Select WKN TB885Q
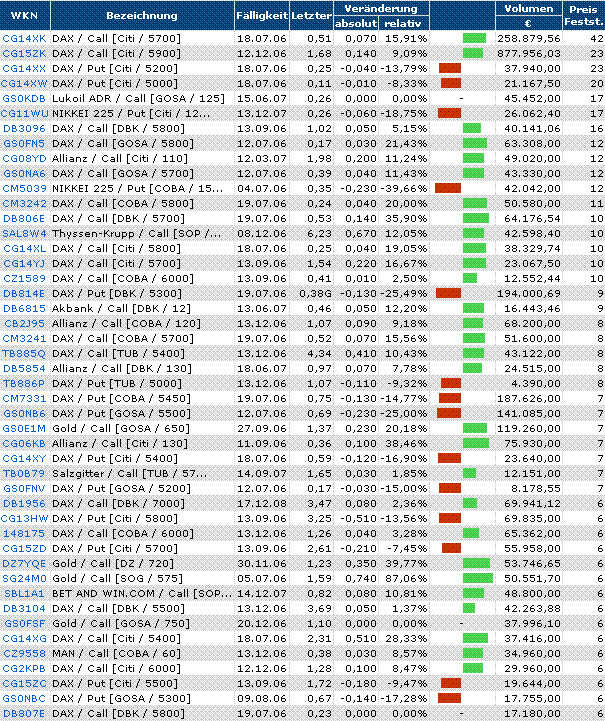605x721 pixels. click(x=24, y=354)
